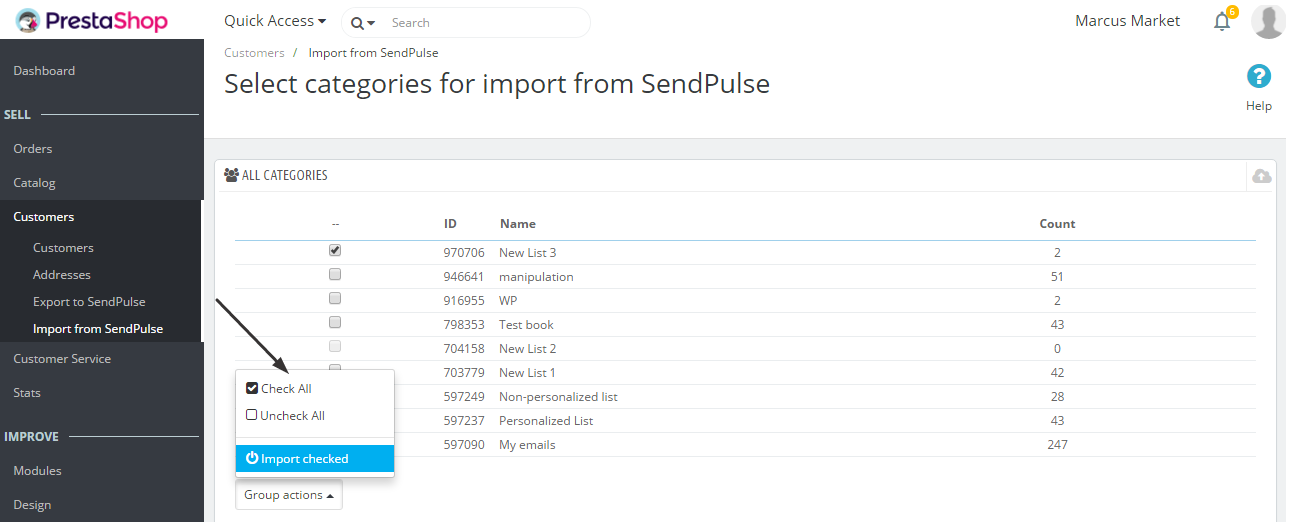Toggle the Group actions dropdown button
Viewport: 1294px width, 522px height.
click(x=289, y=495)
